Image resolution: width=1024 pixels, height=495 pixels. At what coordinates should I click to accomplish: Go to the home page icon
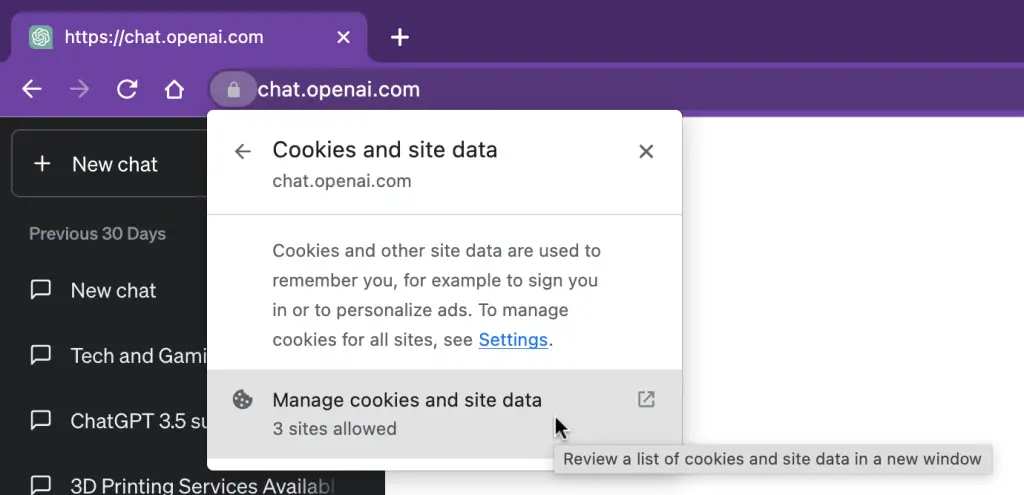tap(174, 89)
